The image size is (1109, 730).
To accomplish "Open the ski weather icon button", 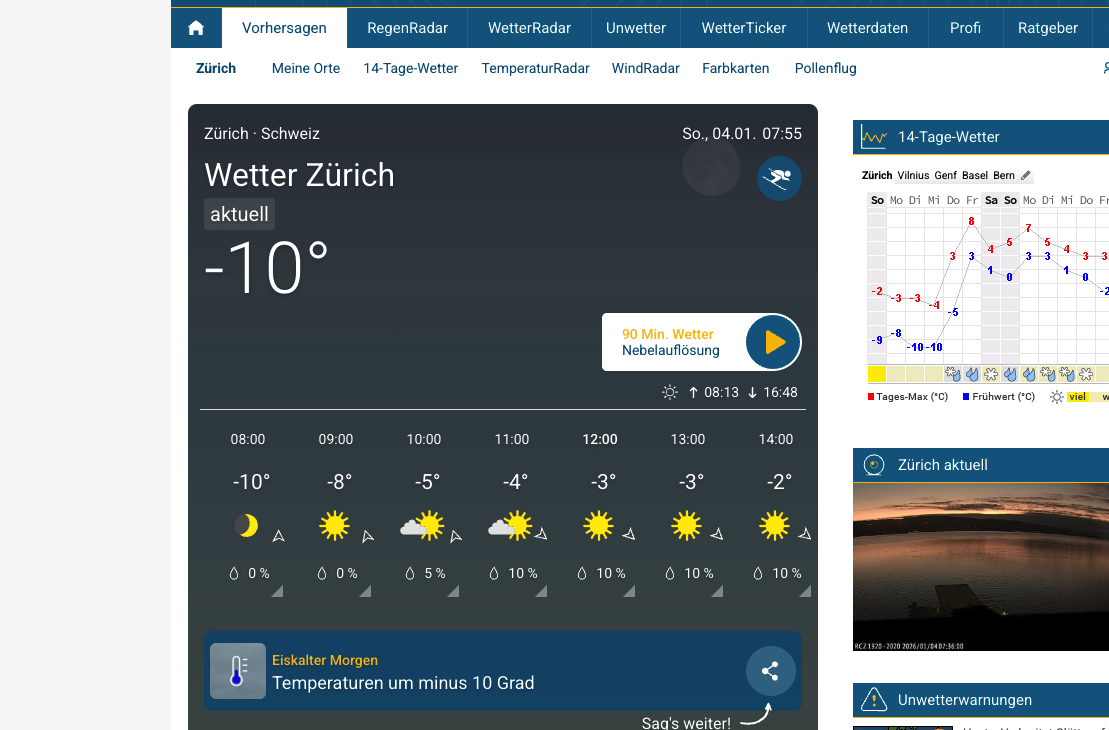I will click(x=779, y=179).
